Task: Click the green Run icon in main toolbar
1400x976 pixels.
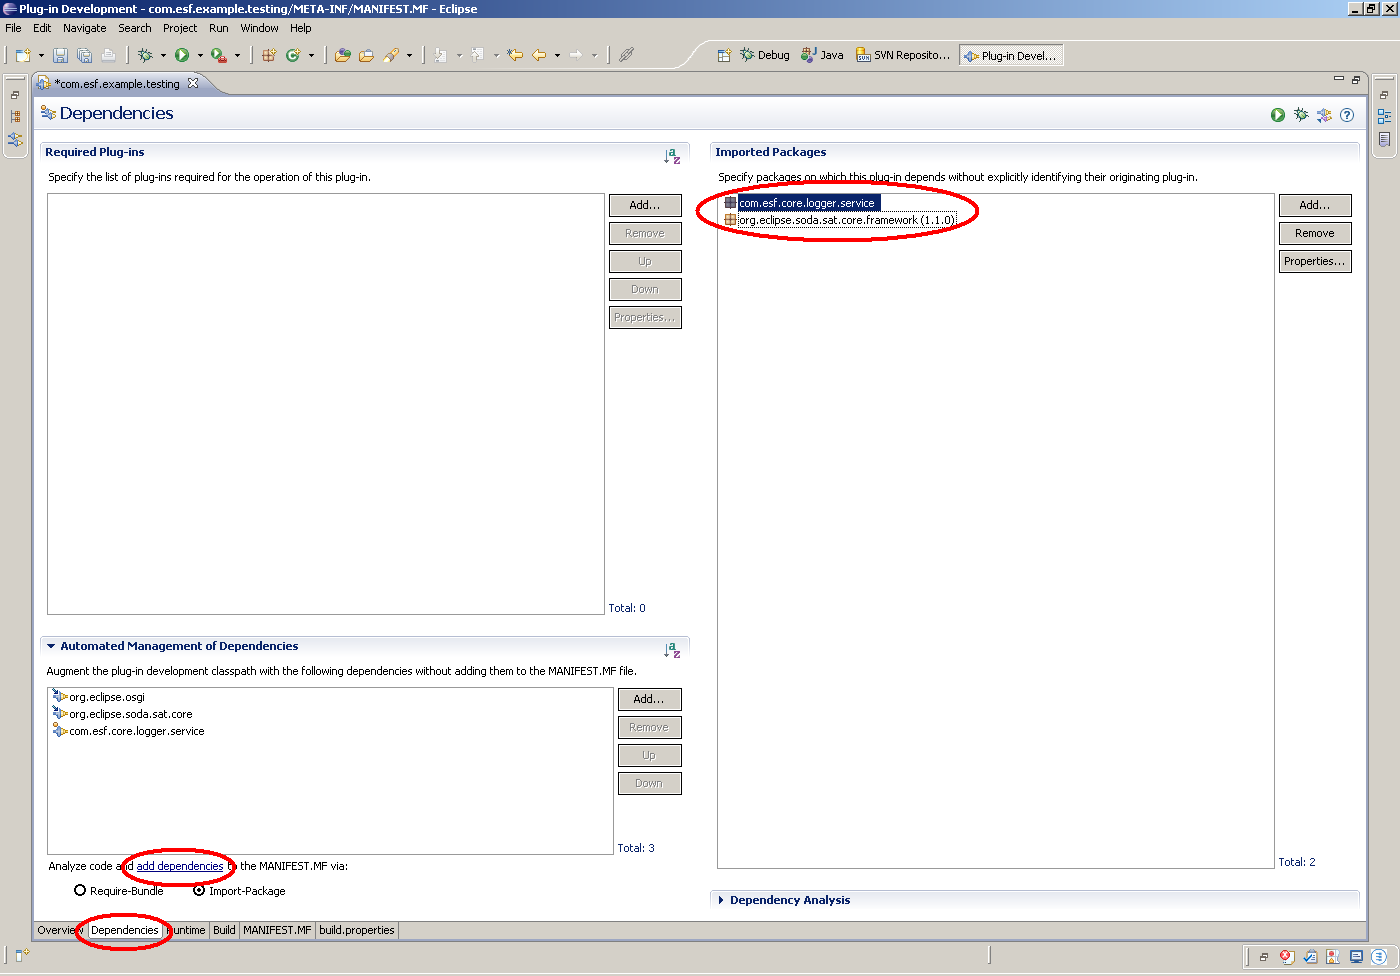Action: coord(182,55)
